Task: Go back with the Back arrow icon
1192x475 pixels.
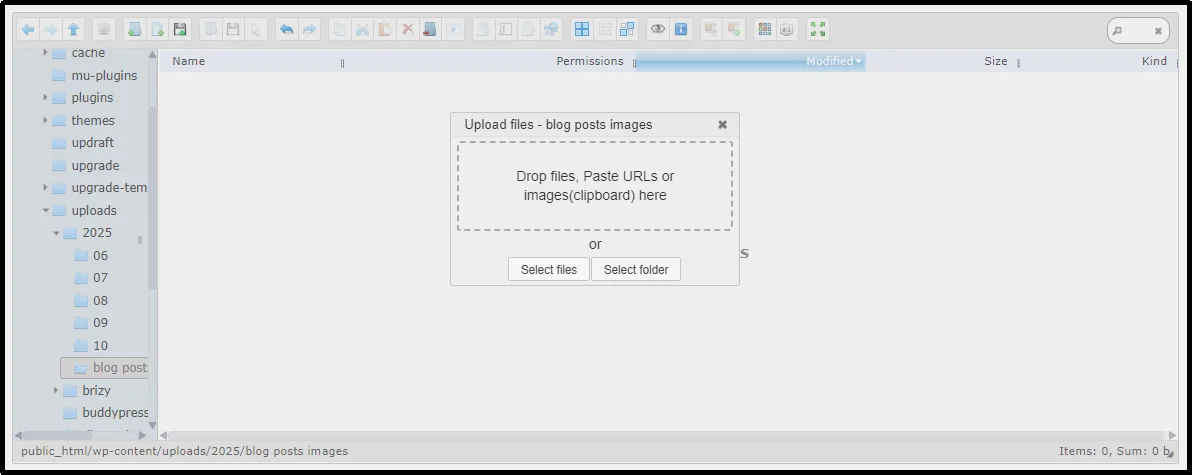Action: (x=28, y=30)
